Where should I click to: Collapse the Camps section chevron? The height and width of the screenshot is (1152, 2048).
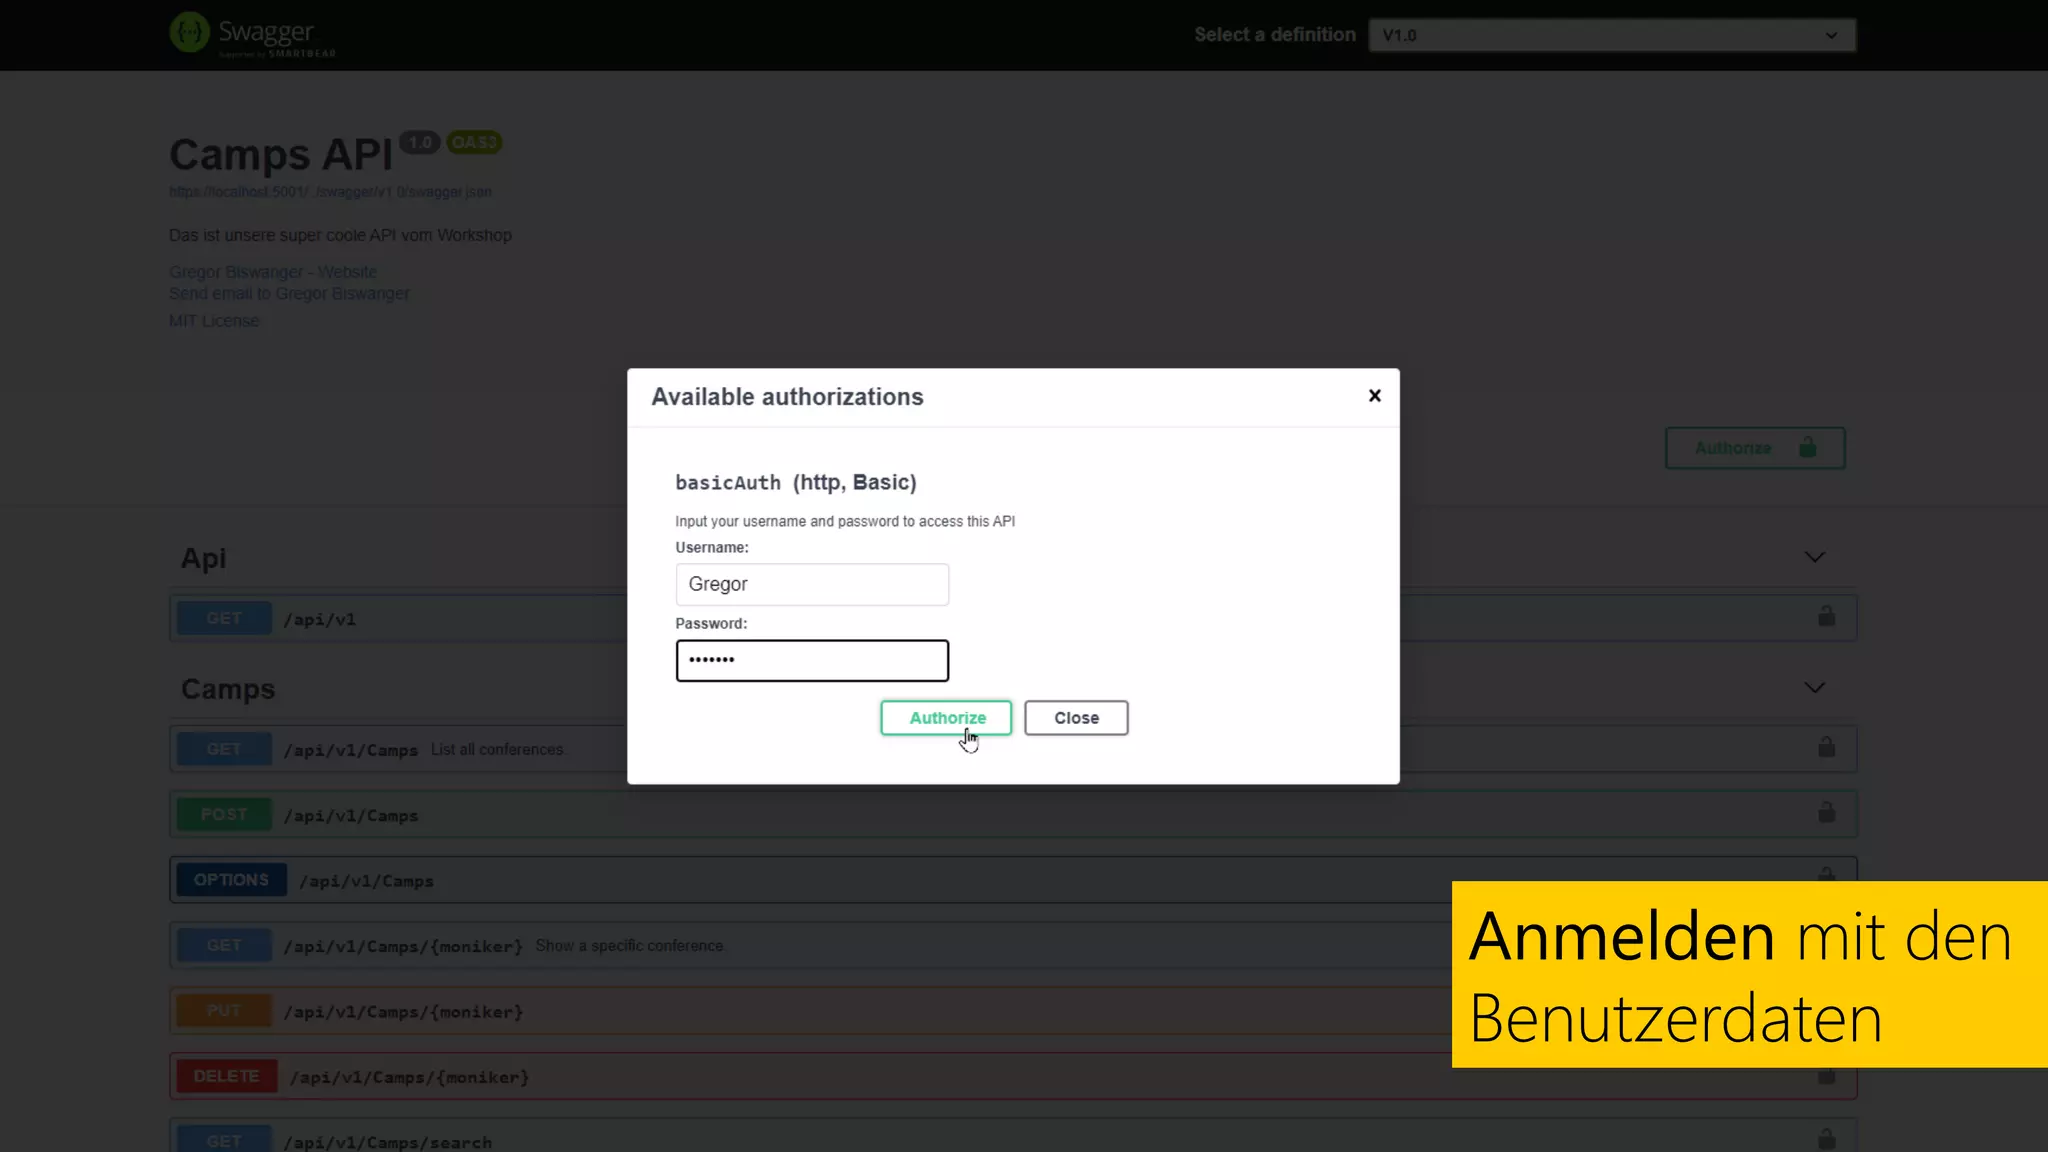[x=1815, y=688]
